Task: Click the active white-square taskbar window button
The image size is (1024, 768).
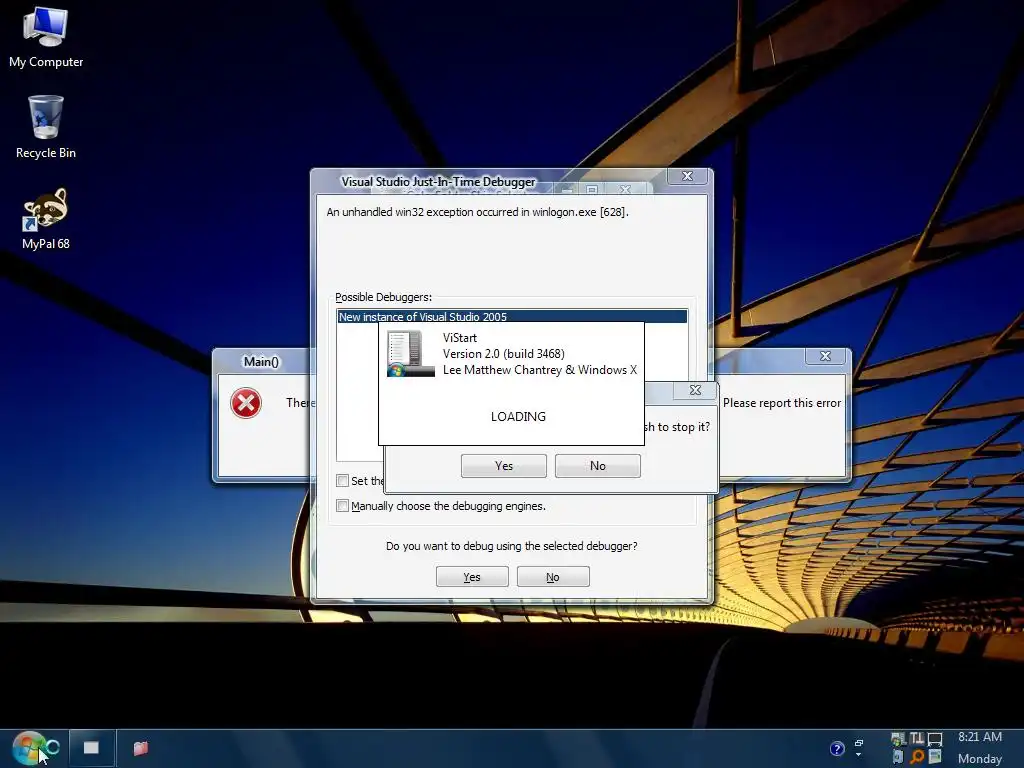Action: pyautogui.click(x=91, y=748)
